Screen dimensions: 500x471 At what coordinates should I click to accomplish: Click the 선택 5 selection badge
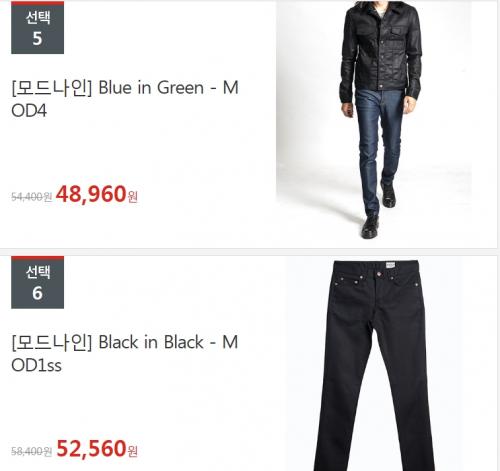pyautogui.click(x=37, y=27)
